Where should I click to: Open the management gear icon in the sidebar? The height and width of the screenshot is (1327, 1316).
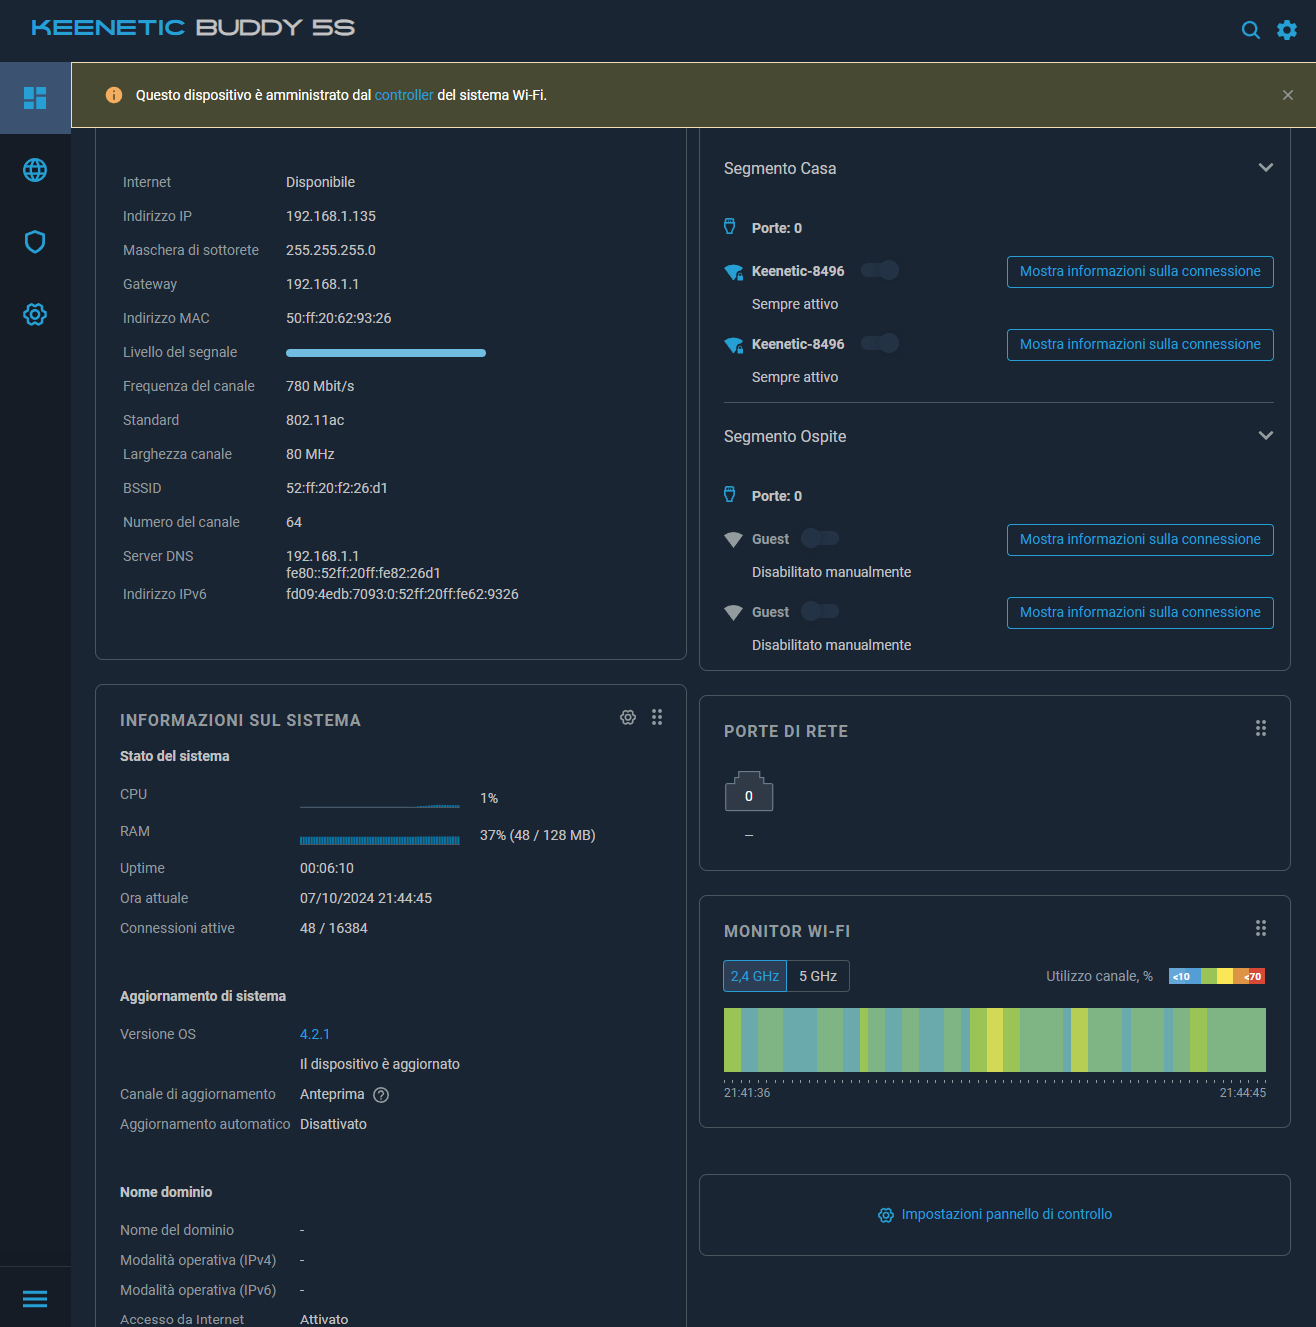point(35,314)
